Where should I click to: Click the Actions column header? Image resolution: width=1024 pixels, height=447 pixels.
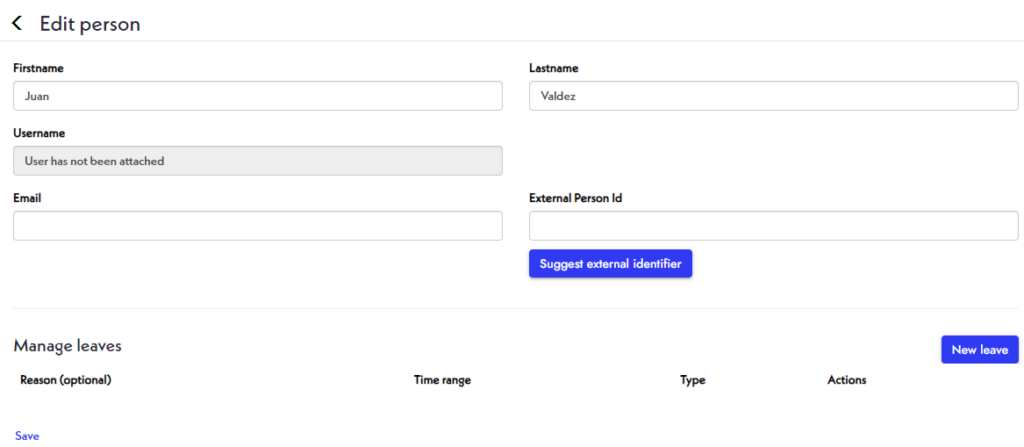click(x=846, y=380)
